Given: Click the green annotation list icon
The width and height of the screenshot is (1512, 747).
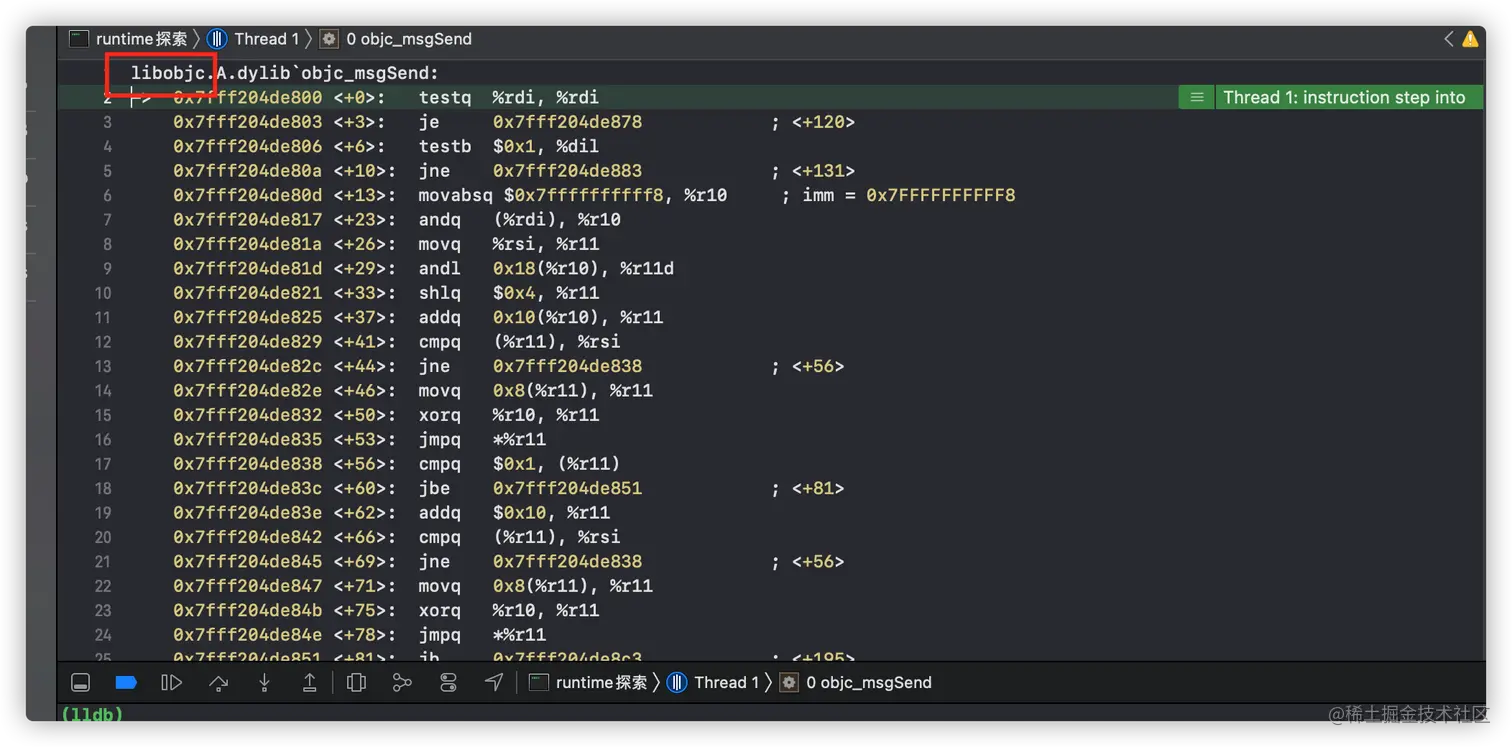Looking at the screenshot, I should (x=1196, y=97).
